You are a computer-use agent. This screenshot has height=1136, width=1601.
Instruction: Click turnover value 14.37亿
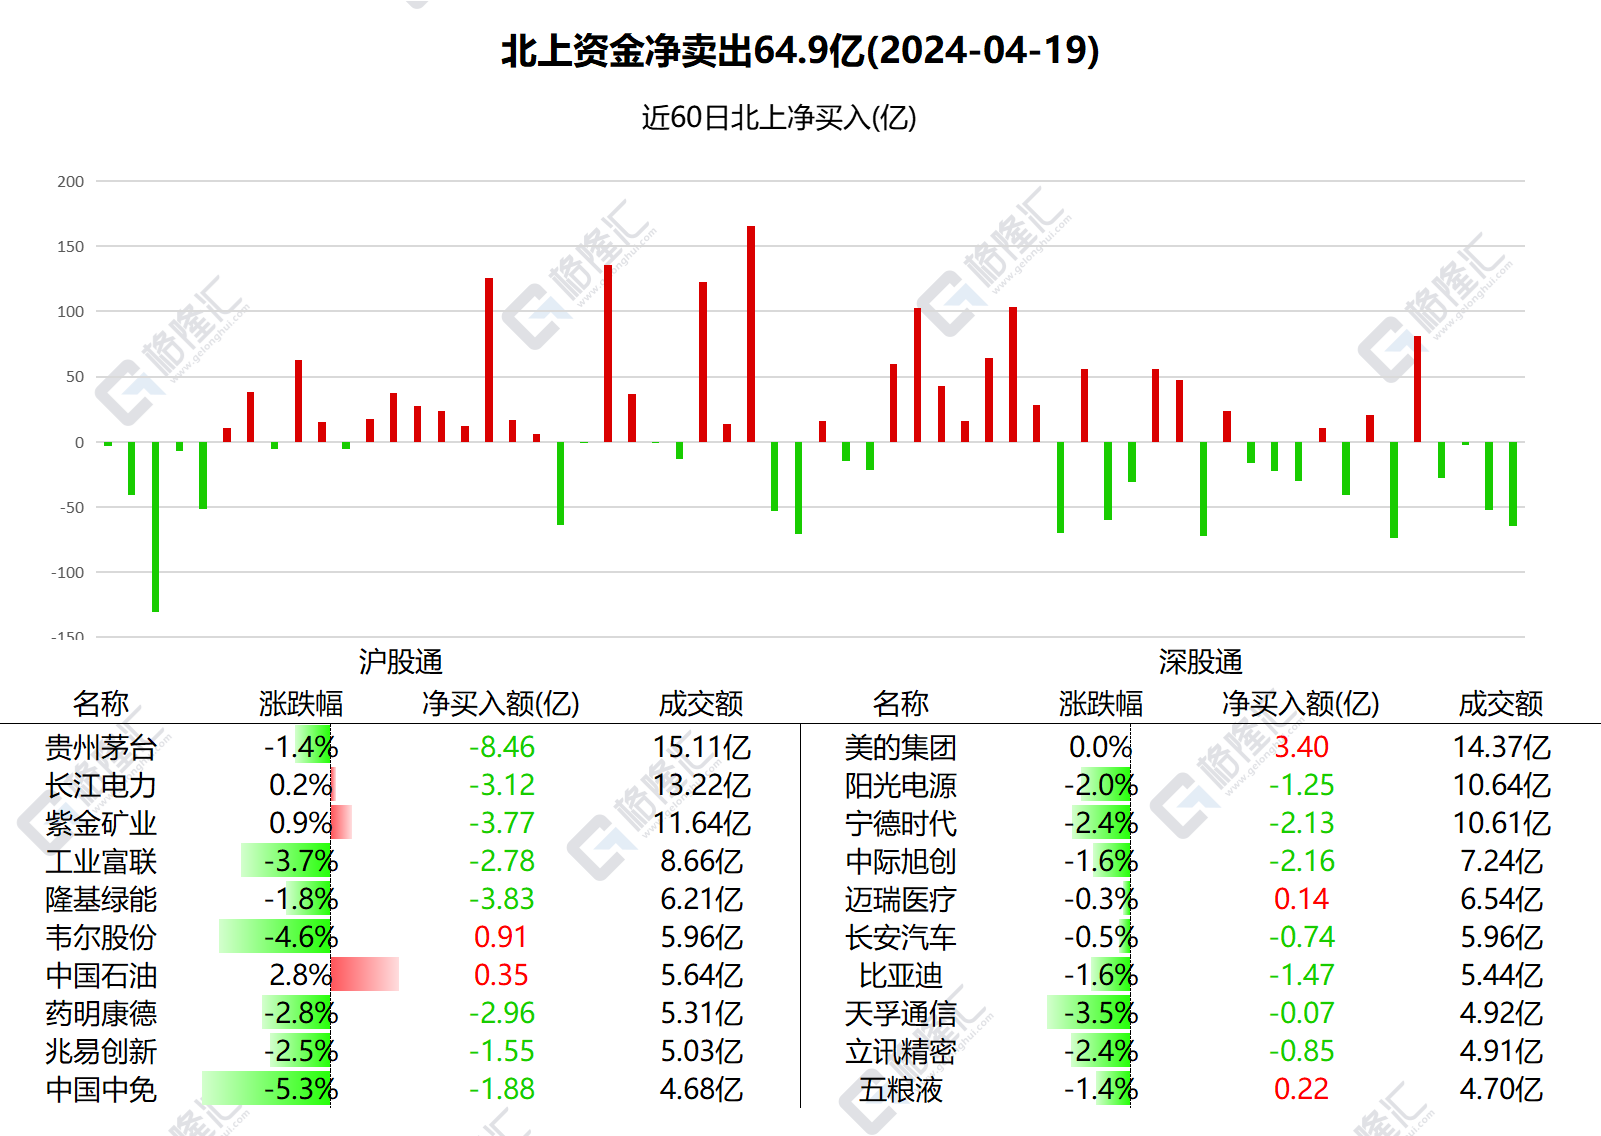[1501, 747]
